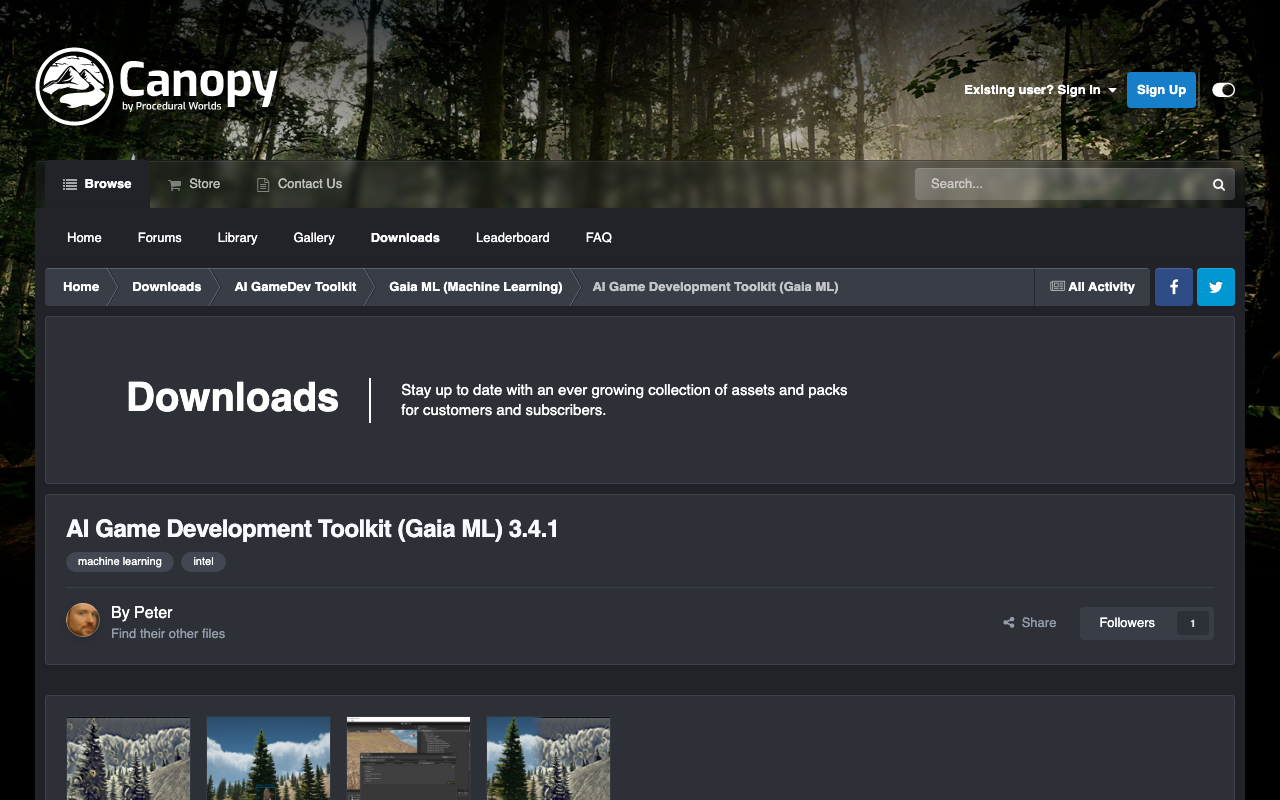
Task: Click the search magnifier icon
Action: click(x=1219, y=184)
